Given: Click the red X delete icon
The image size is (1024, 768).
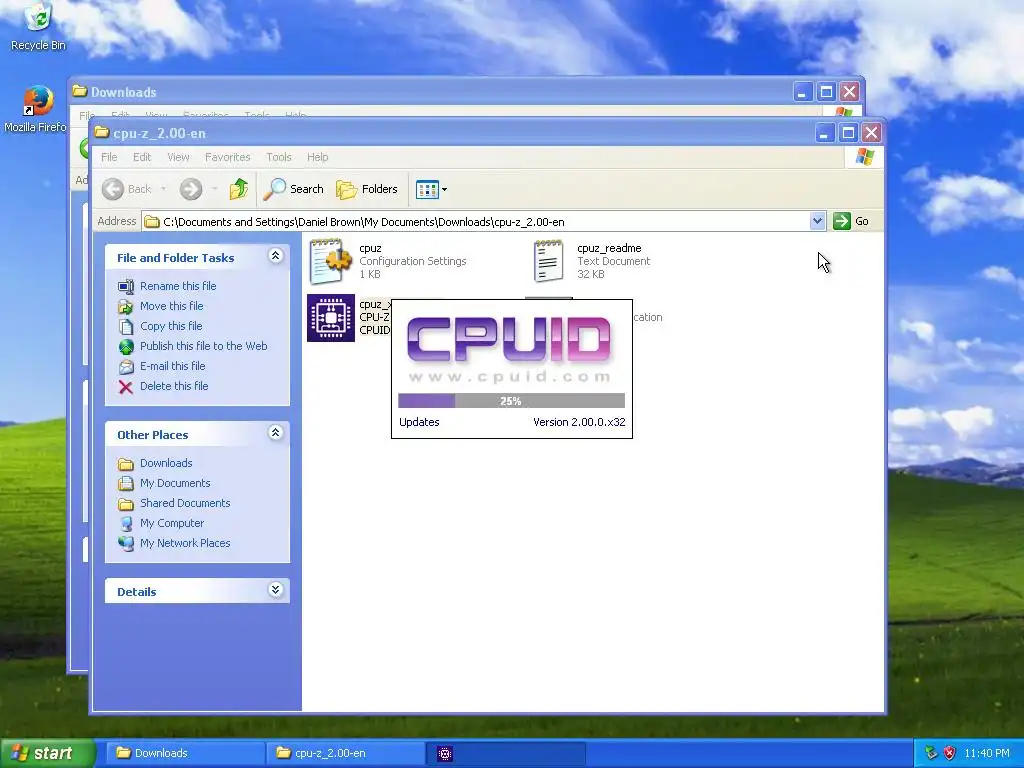Looking at the screenshot, I should click(126, 387).
